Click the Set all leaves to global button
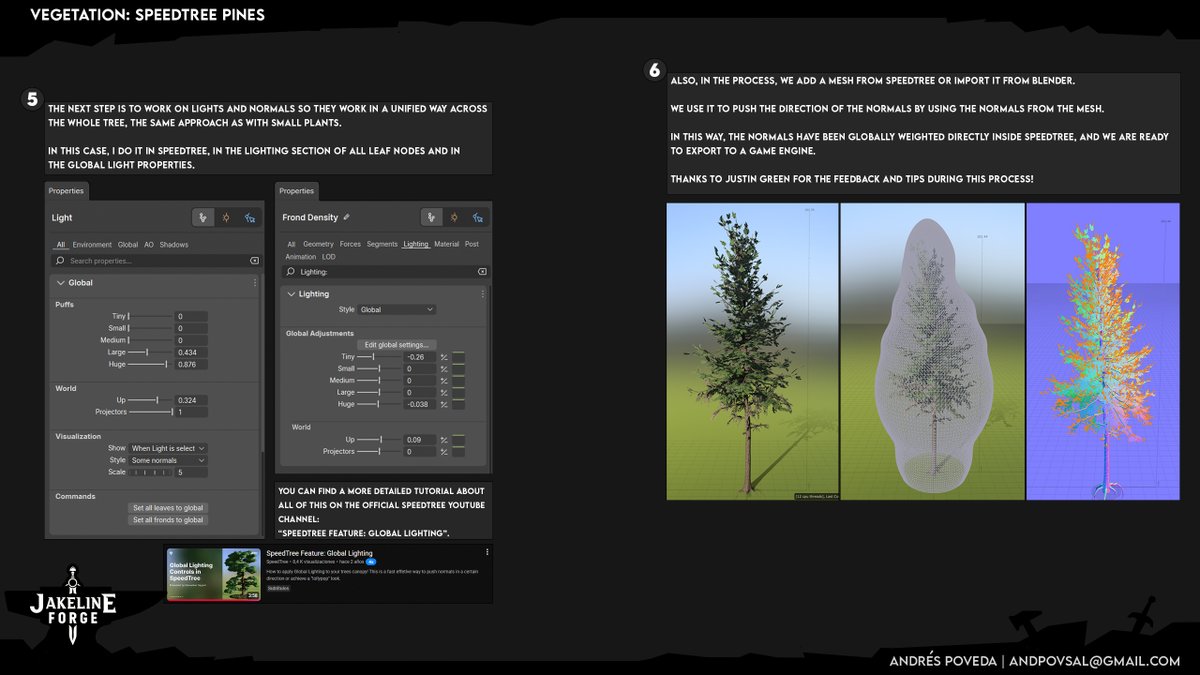This screenshot has height=675, width=1200. pos(167,507)
